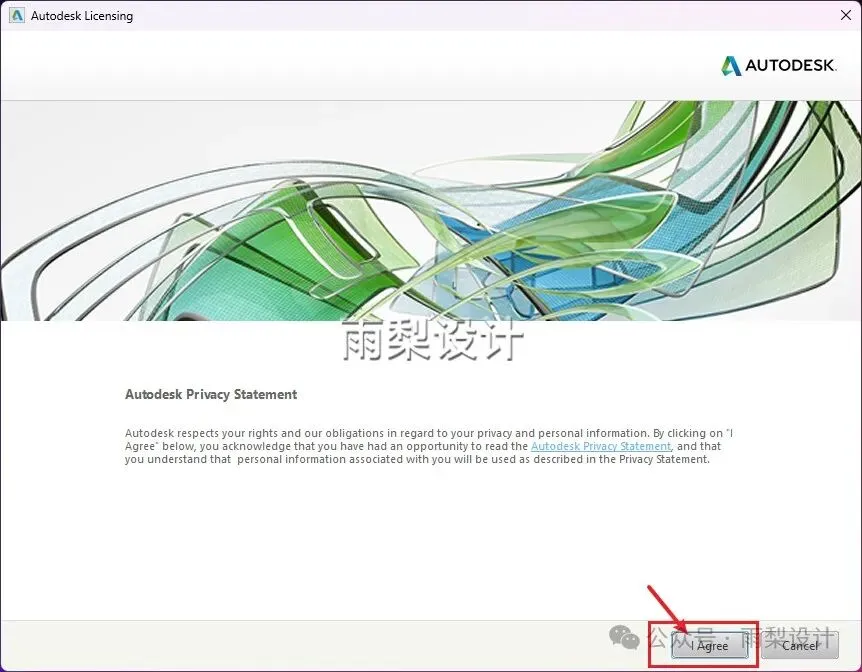Screen dimensions: 862x672
Task: Click the Autodesk logo in the header
Action: [x=779, y=66]
